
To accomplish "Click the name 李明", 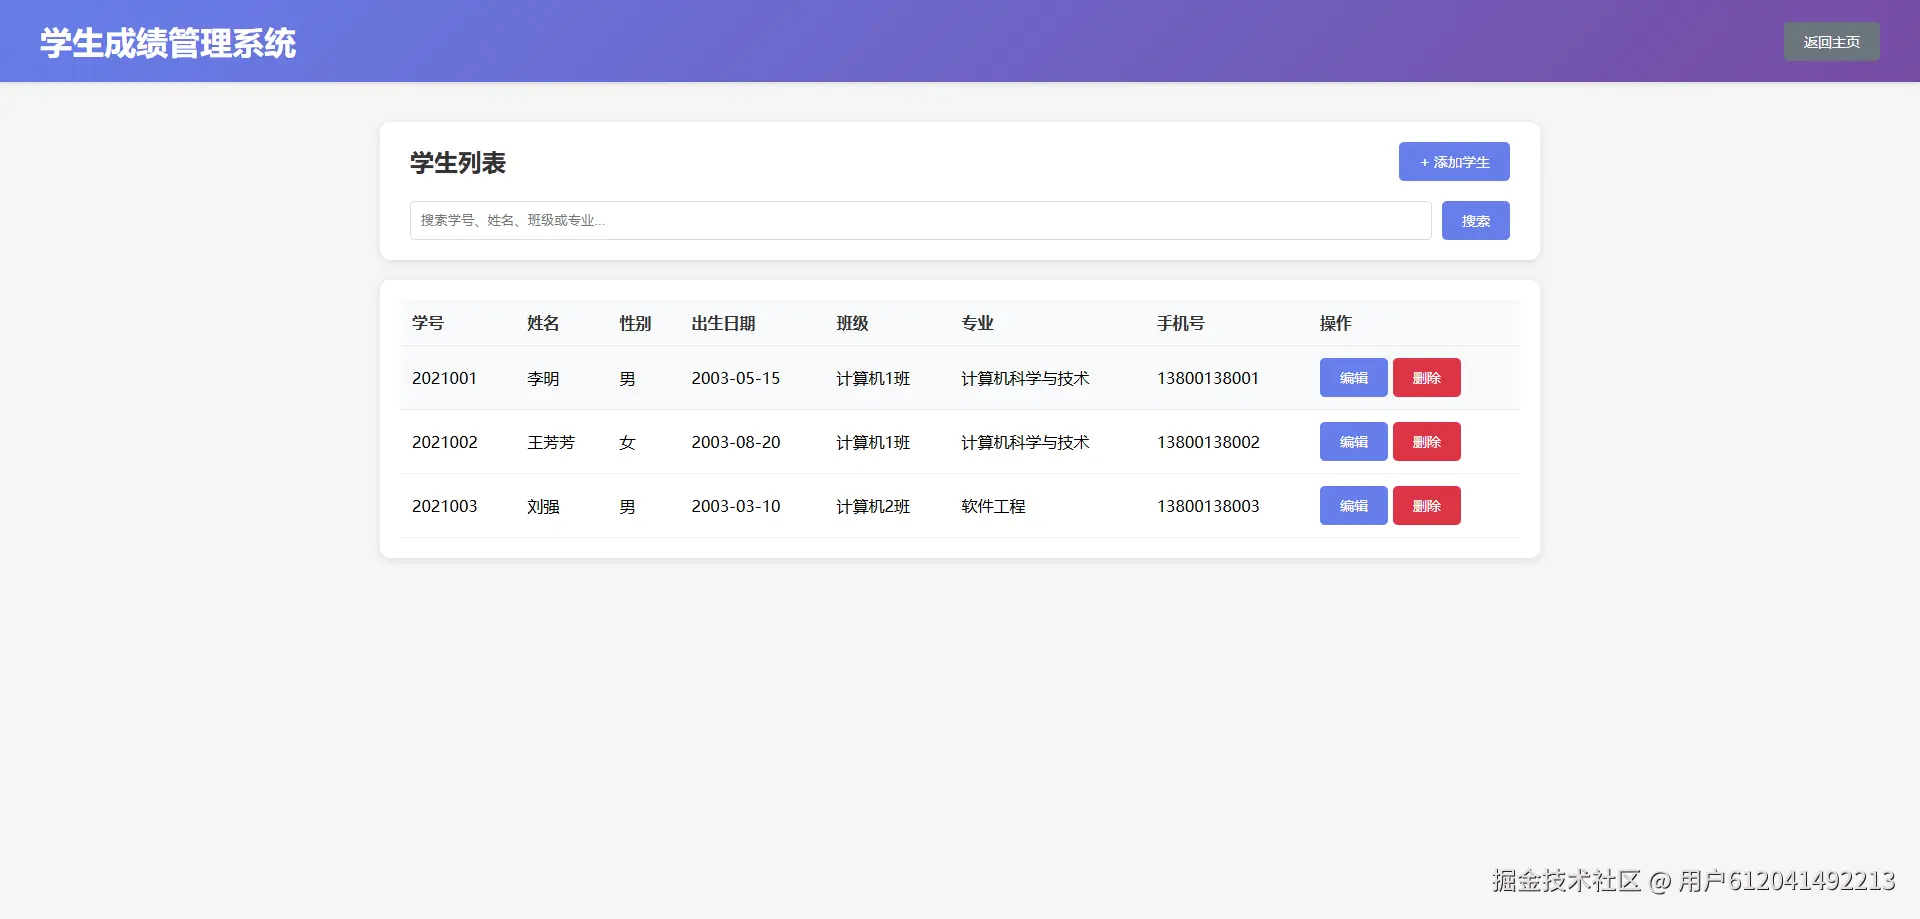I will (x=543, y=379).
